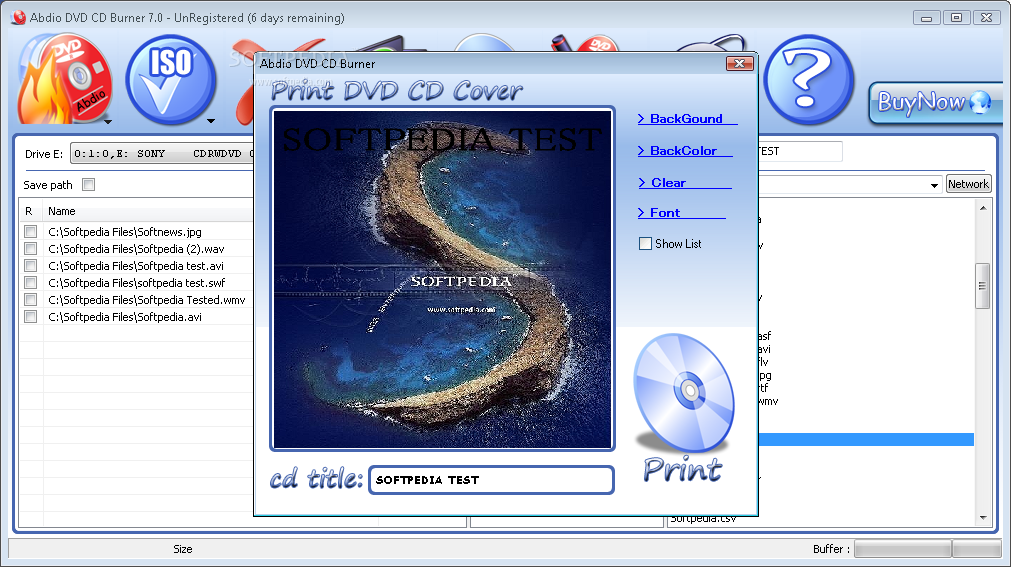The image size is (1011, 567).
Task: Minimize the Abdio DVD CD Burner window
Action: pyautogui.click(x=927, y=18)
